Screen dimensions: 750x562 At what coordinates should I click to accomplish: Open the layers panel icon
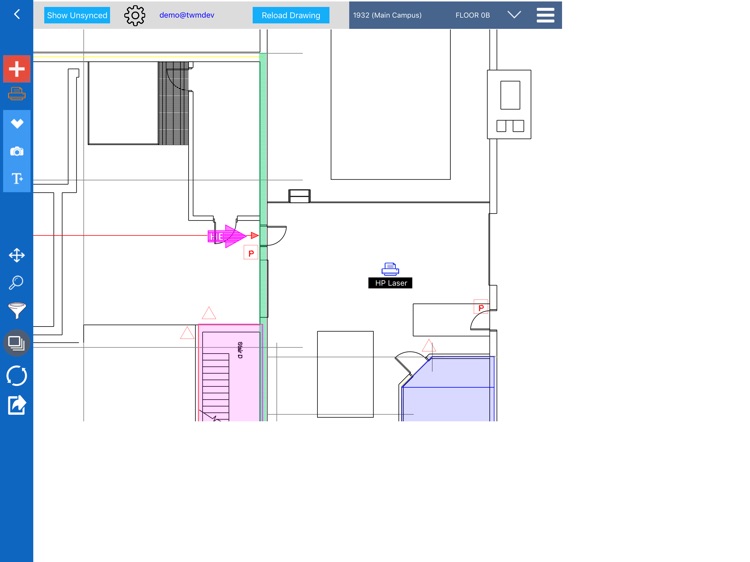(x=17, y=343)
